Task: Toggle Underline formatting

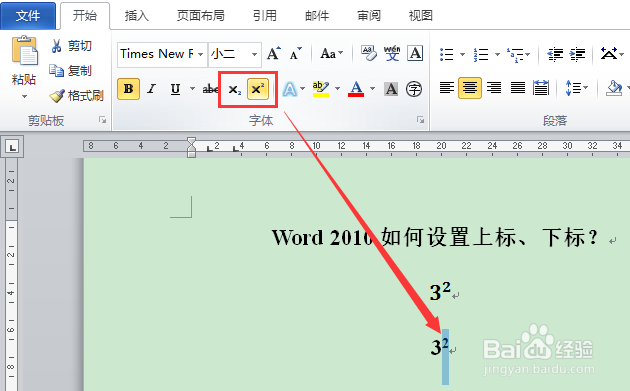Action: (x=175, y=89)
